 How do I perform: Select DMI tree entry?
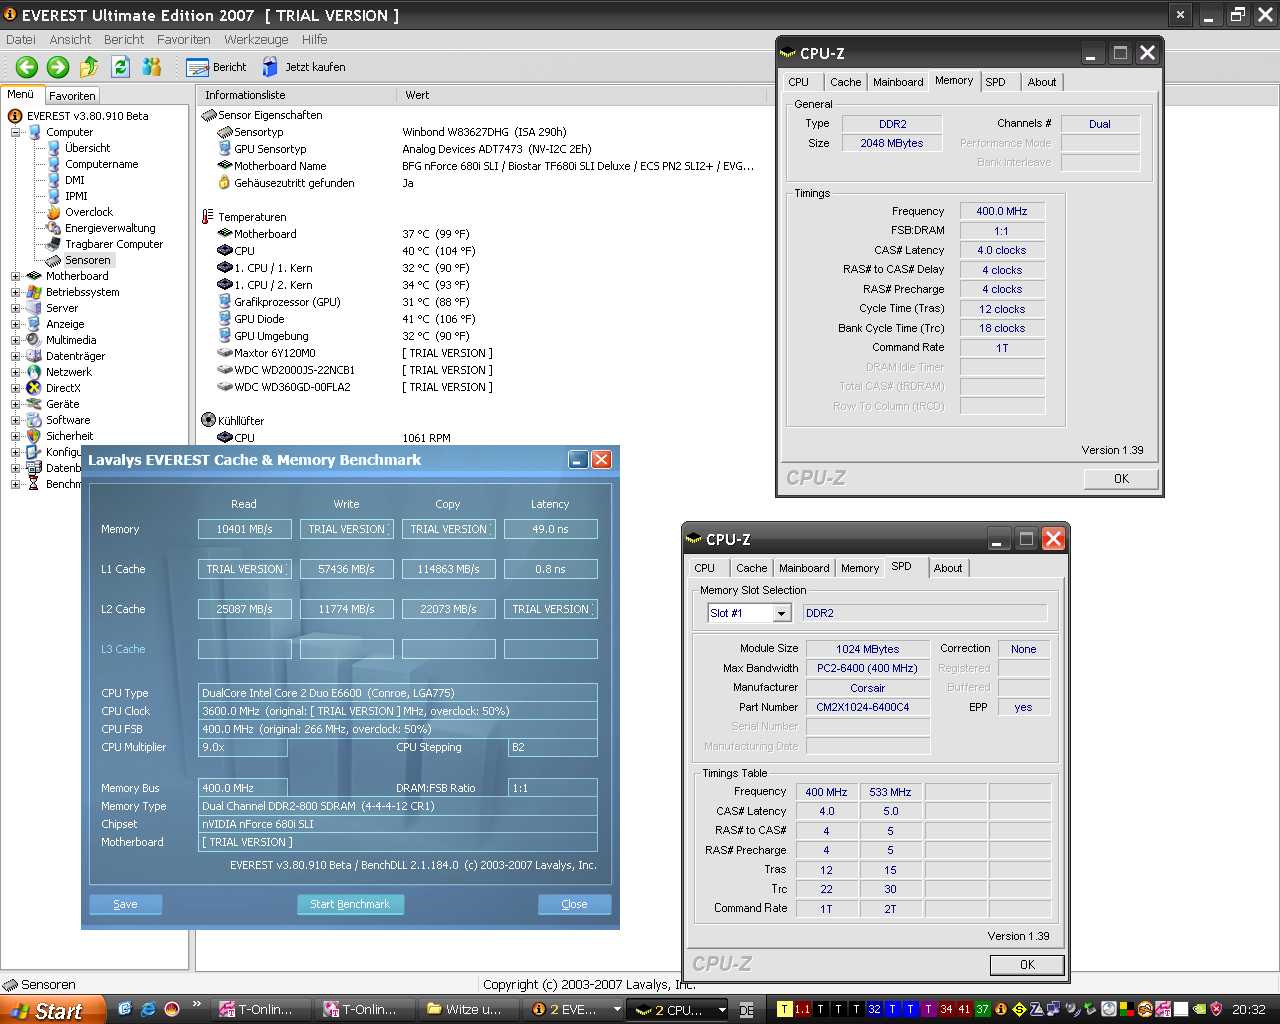(75, 180)
